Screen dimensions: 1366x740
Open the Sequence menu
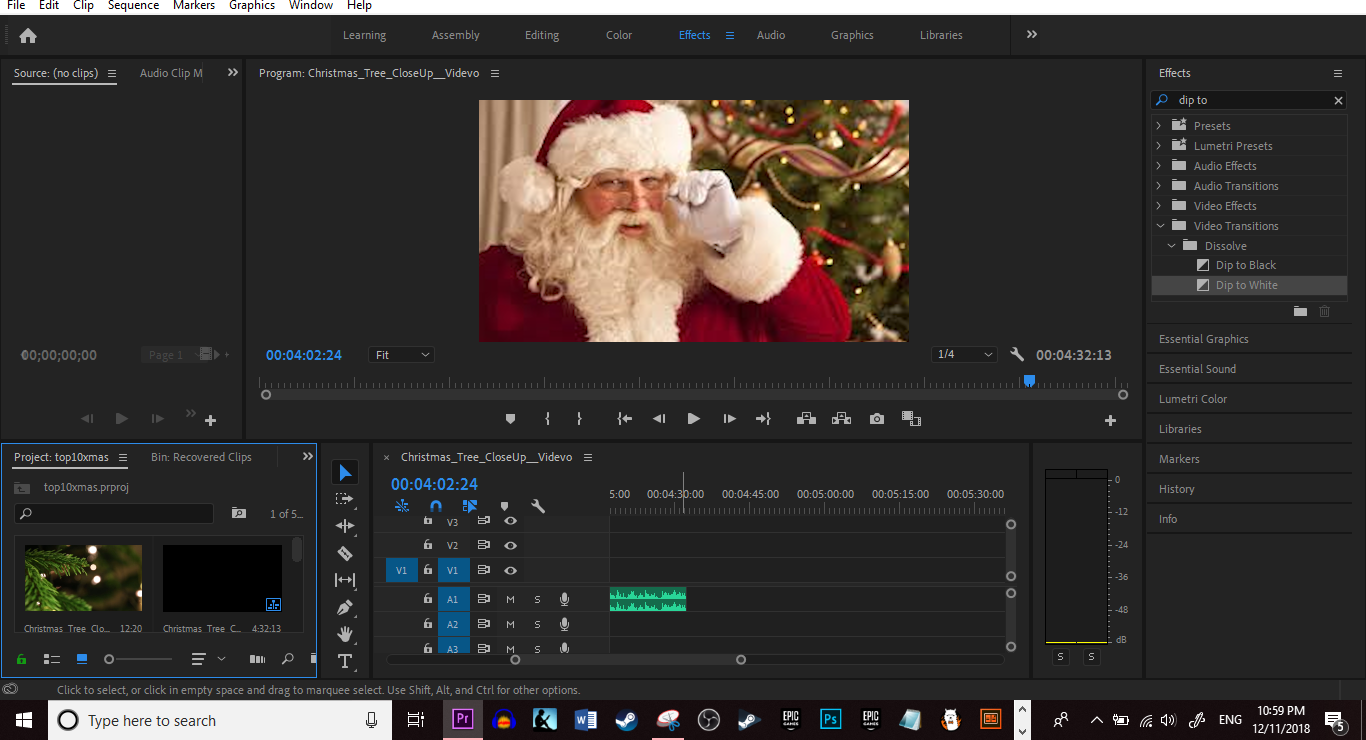point(133,6)
